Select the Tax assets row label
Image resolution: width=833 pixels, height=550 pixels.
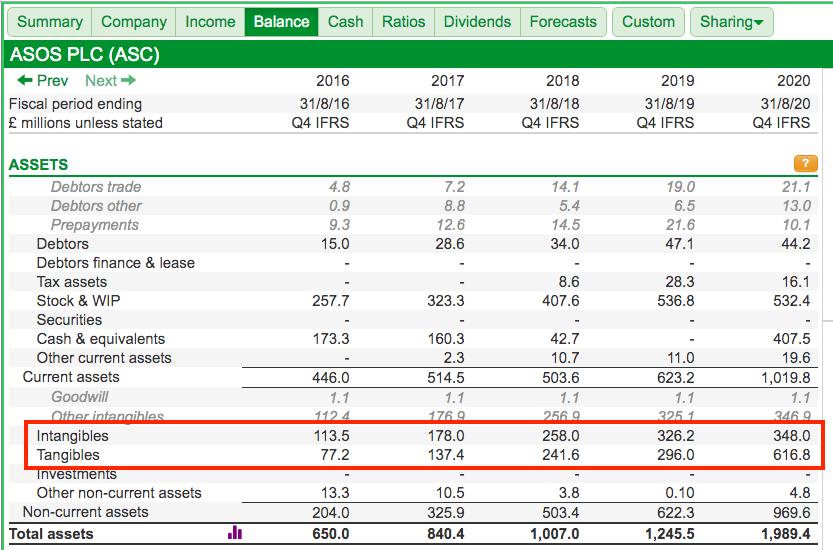[72, 282]
